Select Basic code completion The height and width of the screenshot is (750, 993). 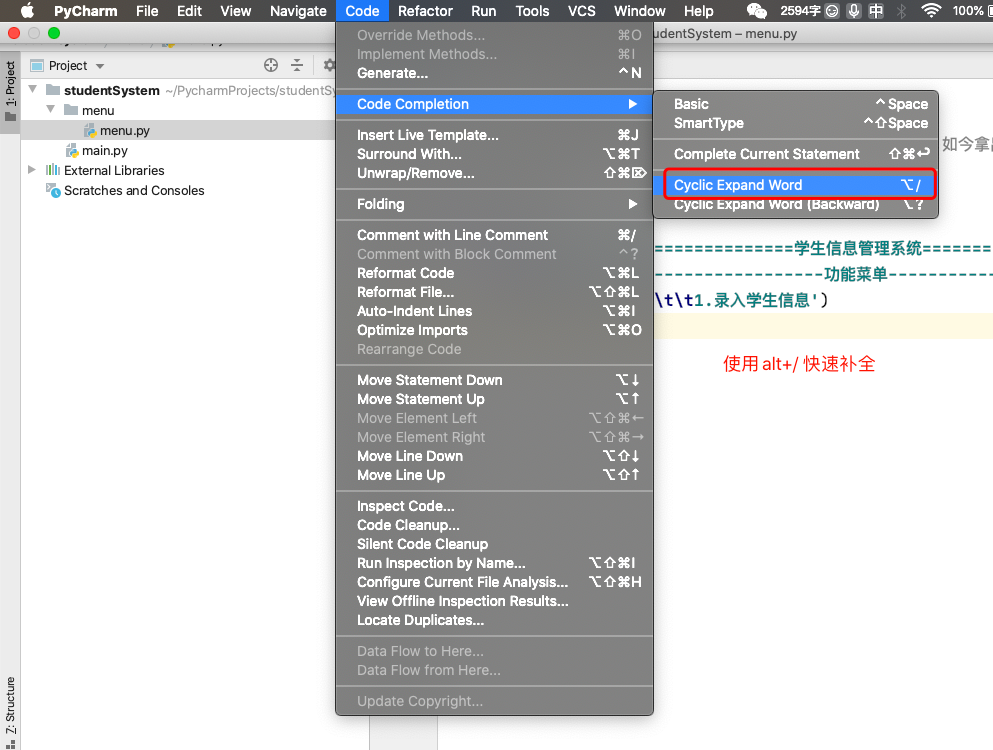(795, 104)
